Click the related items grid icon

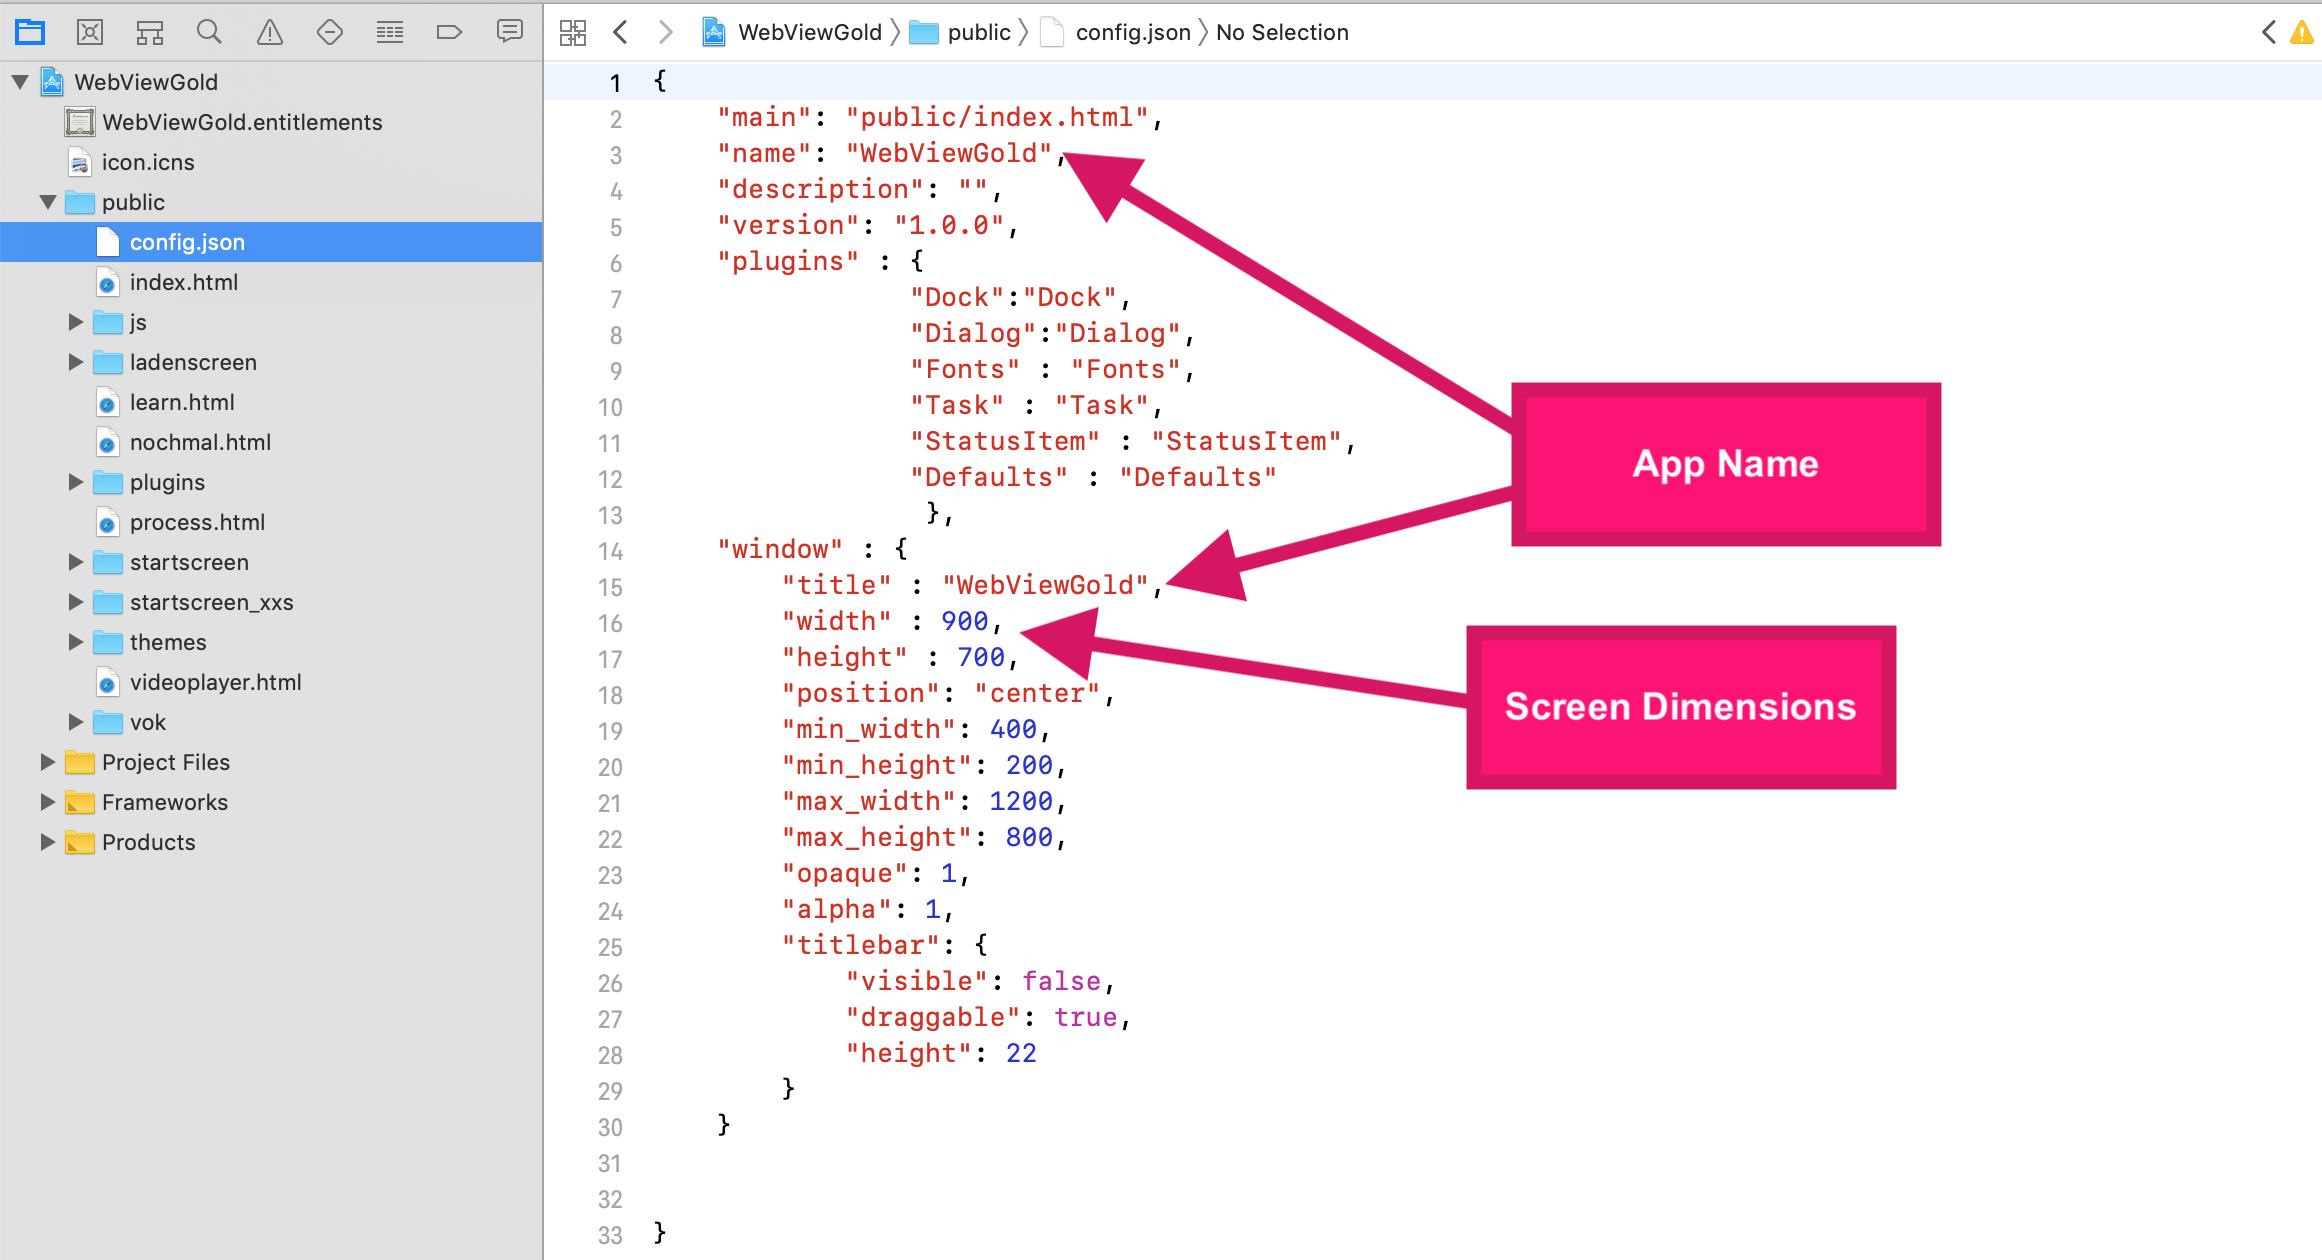573,32
